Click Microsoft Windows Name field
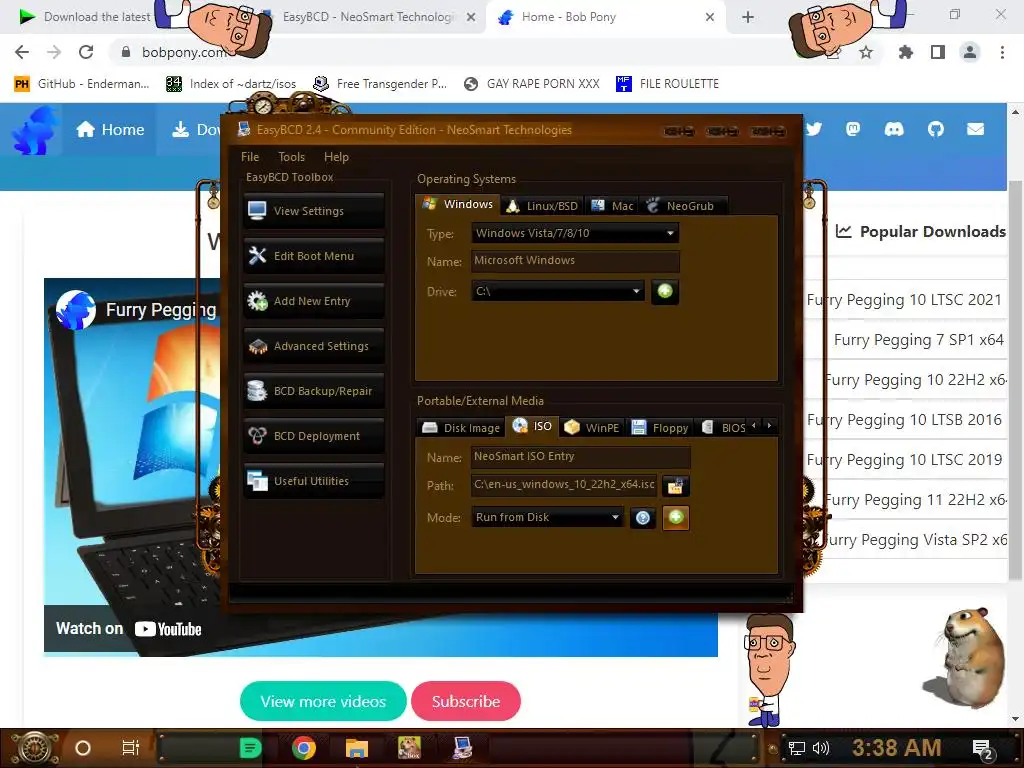 point(575,261)
